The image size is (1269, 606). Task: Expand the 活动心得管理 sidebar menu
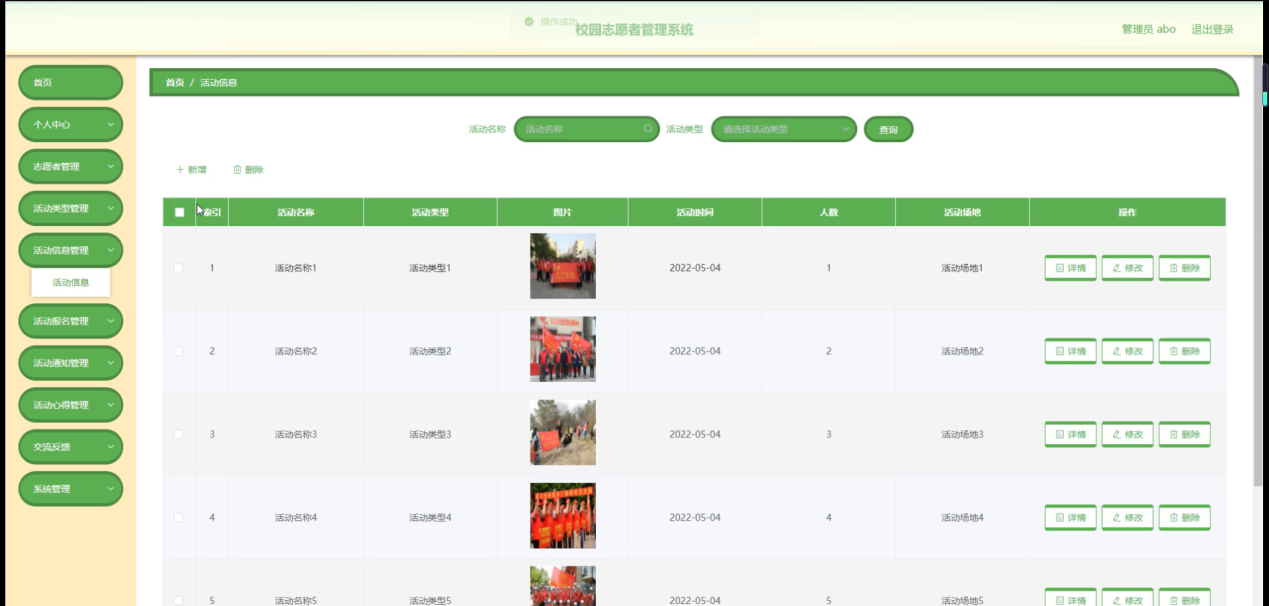coord(71,405)
